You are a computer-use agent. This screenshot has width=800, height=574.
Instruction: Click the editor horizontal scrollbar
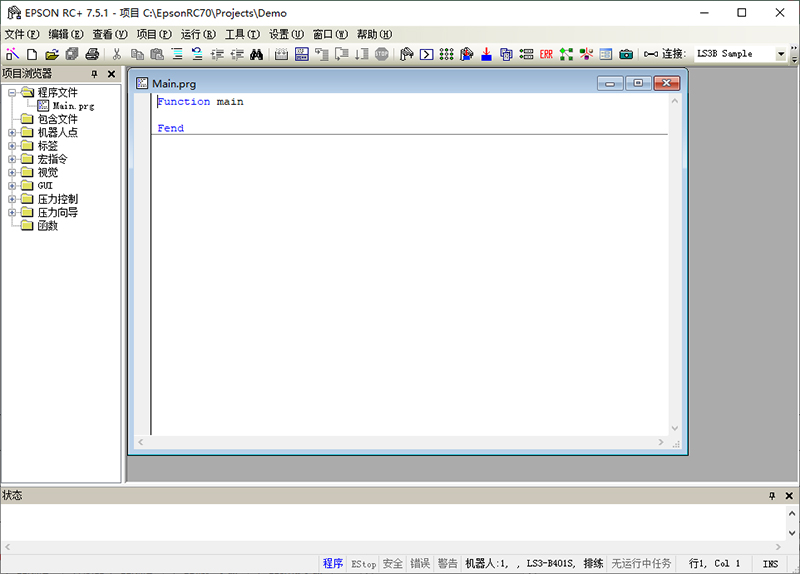(404, 442)
